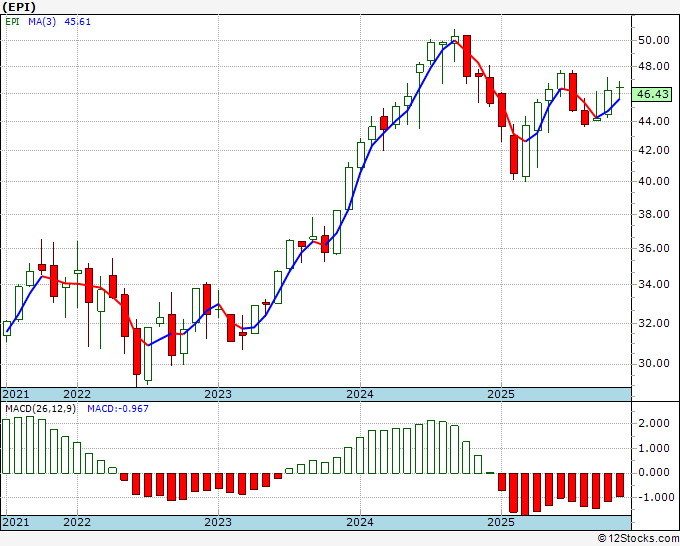680x546 pixels.
Task: Click the 34.00 price axis label
Action: 654,284
